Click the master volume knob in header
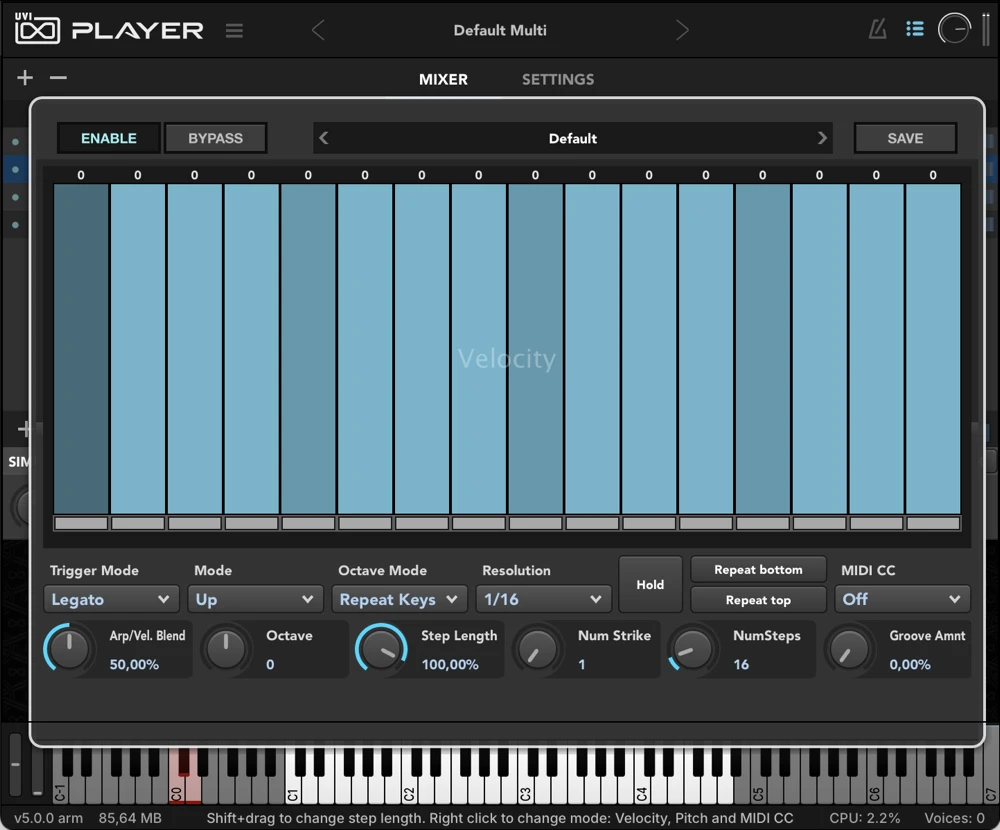Image resolution: width=1000 pixels, height=830 pixels. tap(954, 29)
